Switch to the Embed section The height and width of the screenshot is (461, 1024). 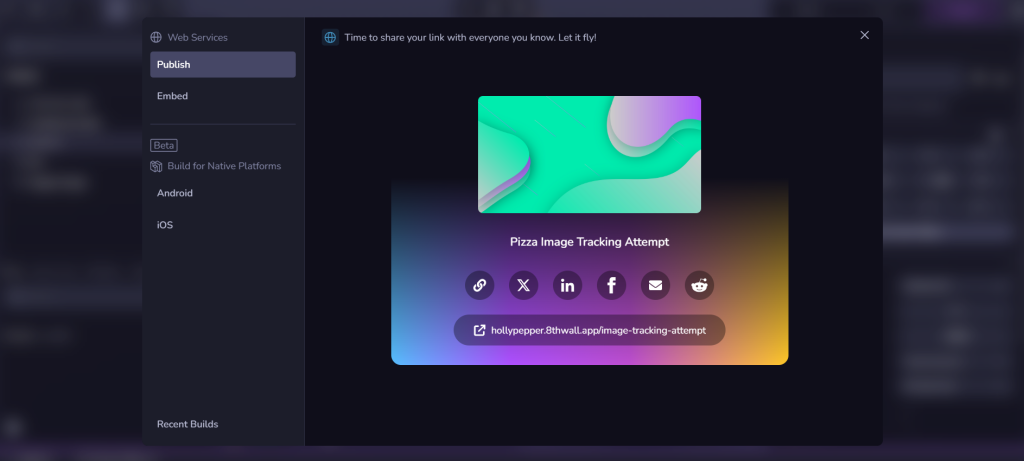(x=172, y=96)
